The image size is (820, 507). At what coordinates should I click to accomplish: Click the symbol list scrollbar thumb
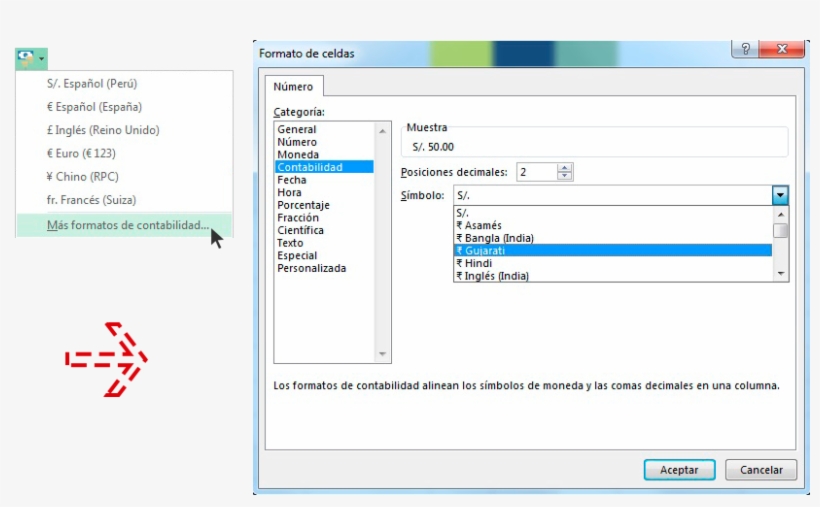[780, 230]
